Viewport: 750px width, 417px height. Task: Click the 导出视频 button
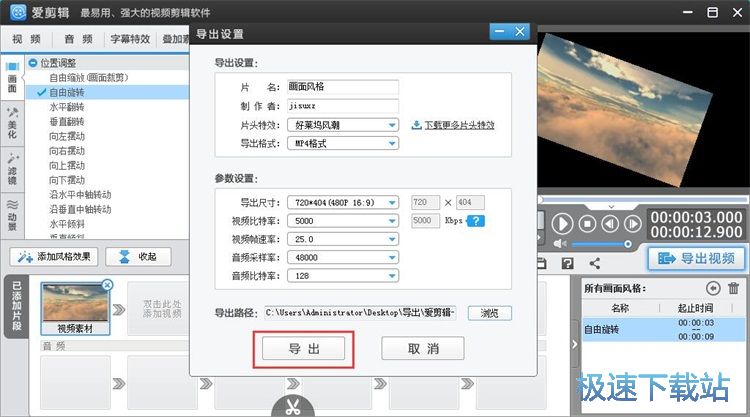click(697, 258)
